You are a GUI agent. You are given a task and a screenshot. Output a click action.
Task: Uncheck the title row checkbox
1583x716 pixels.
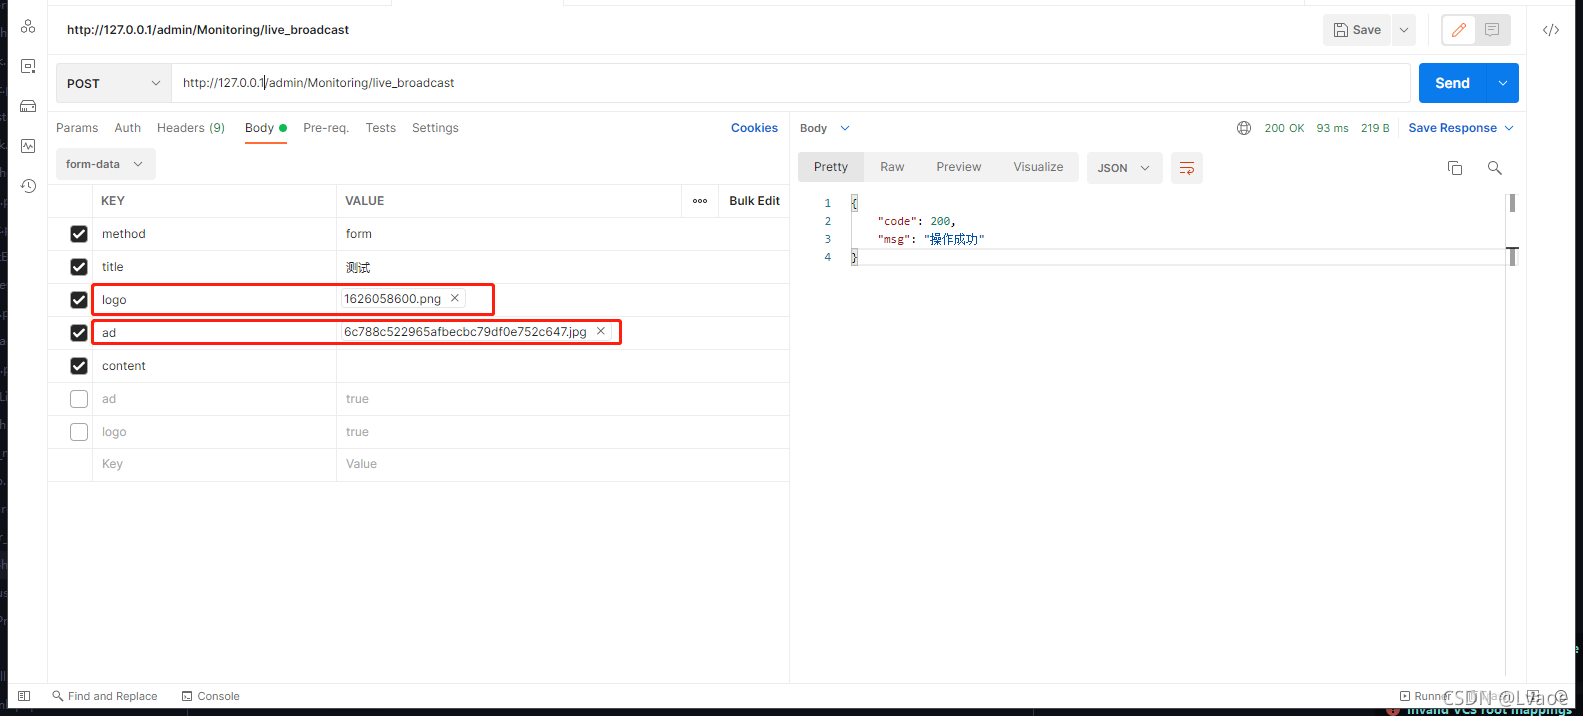[x=79, y=267]
